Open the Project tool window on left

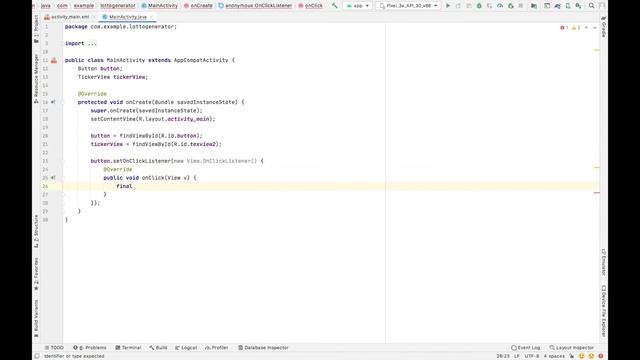coord(36,29)
